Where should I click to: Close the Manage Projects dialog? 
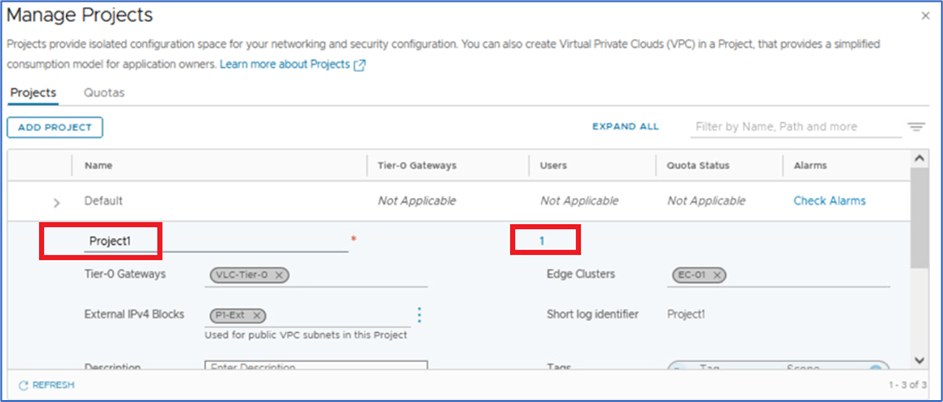pos(923,16)
